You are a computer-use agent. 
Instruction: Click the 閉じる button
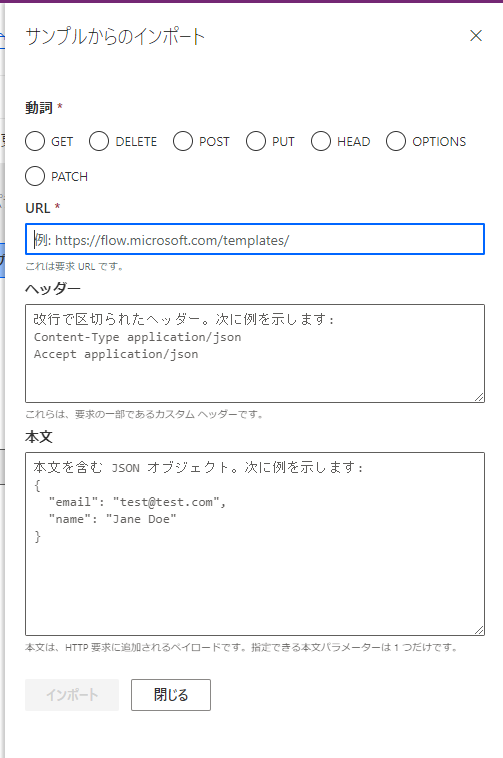tap(171, 695)
